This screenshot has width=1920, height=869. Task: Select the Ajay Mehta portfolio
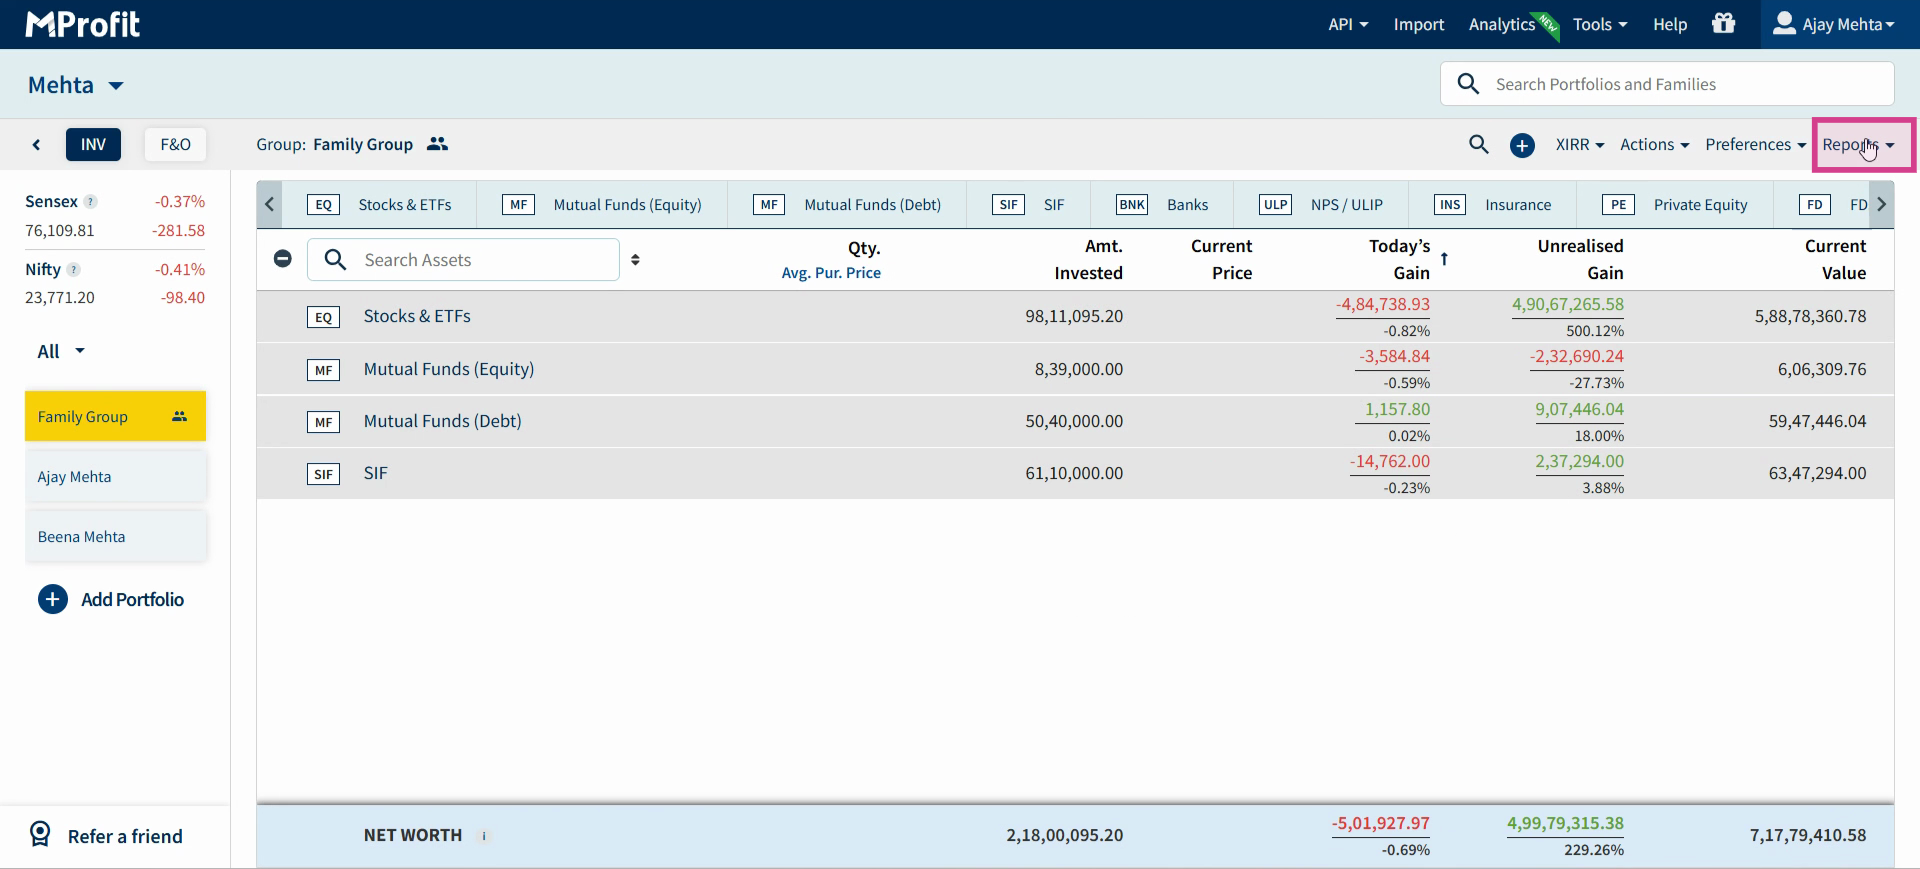pyautogui.click(x=115, y=476)
